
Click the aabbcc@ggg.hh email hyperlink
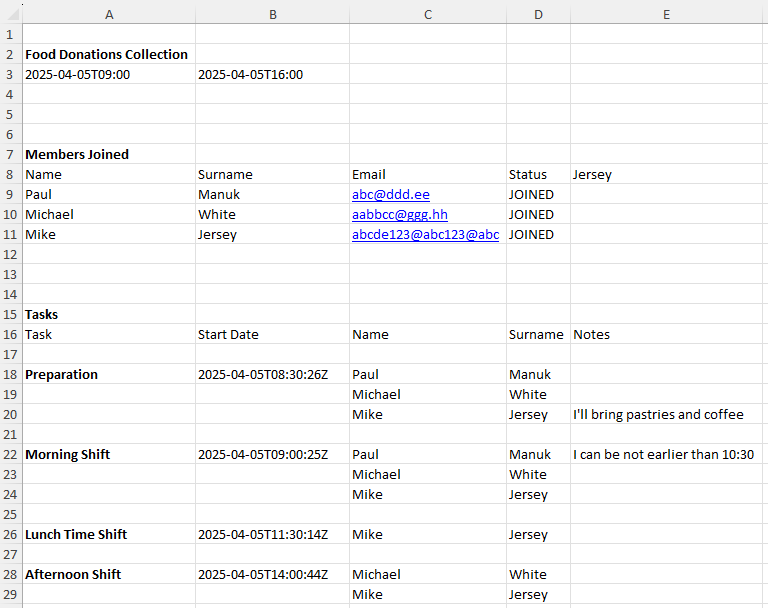pos(399,214)
